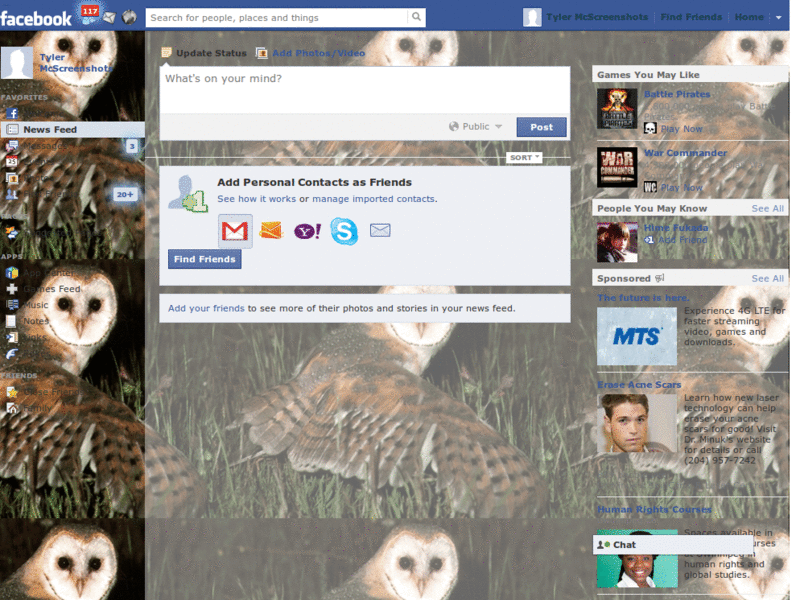Go to Home in top bar
800x600 pixels.
click(x=749, y=17)
